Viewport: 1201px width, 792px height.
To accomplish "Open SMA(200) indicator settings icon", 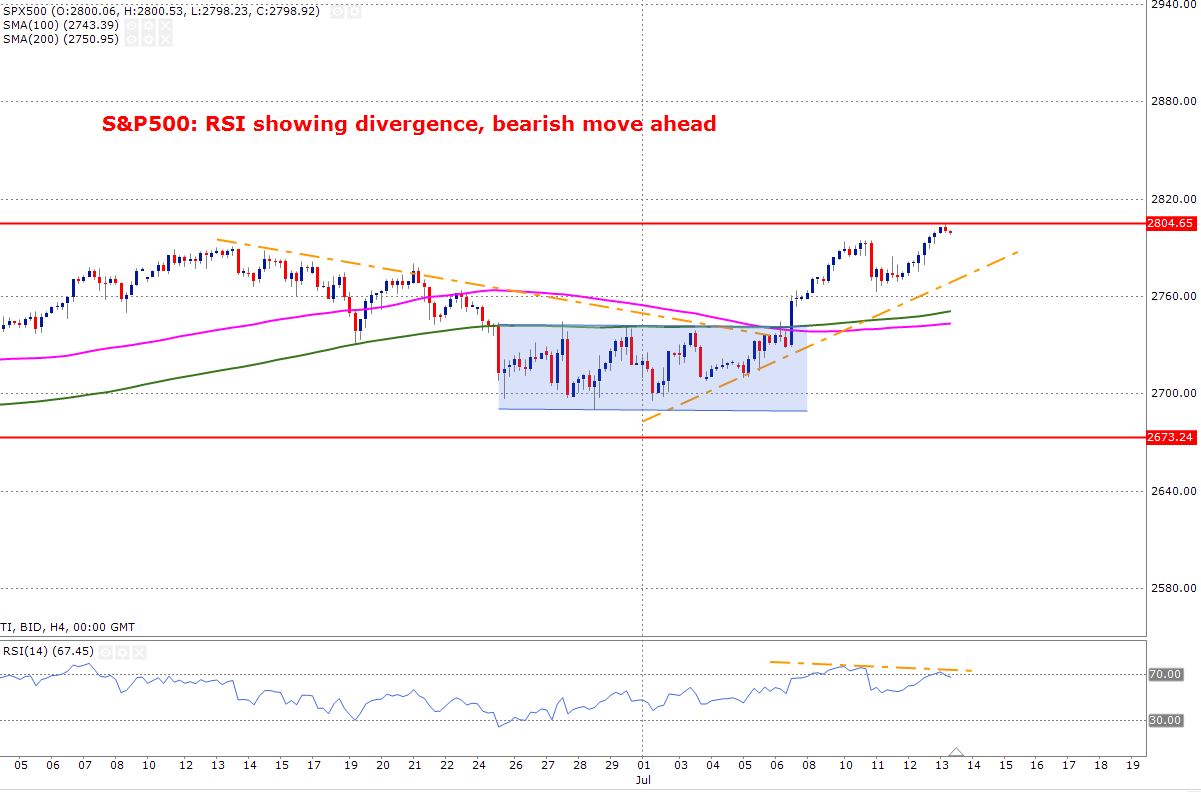I will click(x=149, y=40).
